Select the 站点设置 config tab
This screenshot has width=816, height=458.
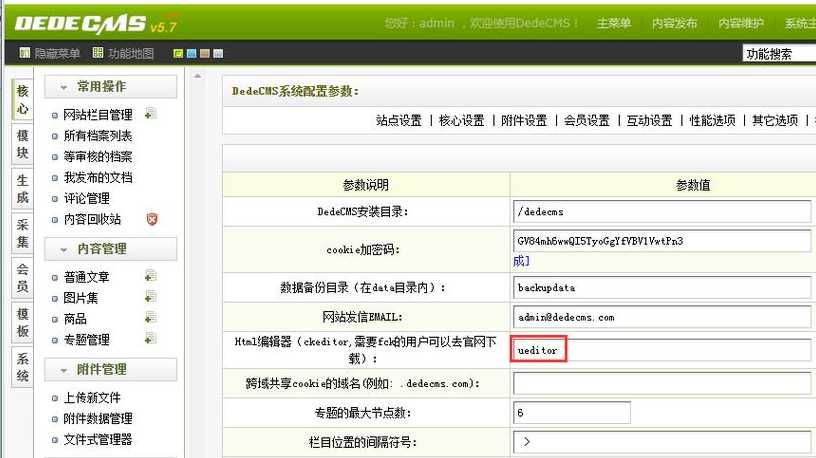(399, 120)
